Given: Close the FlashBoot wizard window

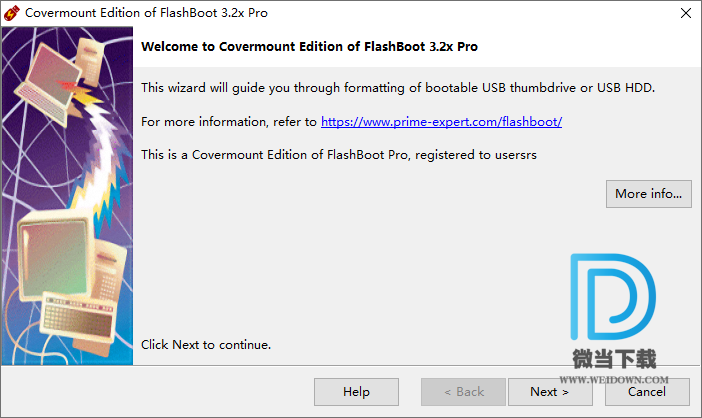Looking at the screenshot, I should tap(684, 14).
